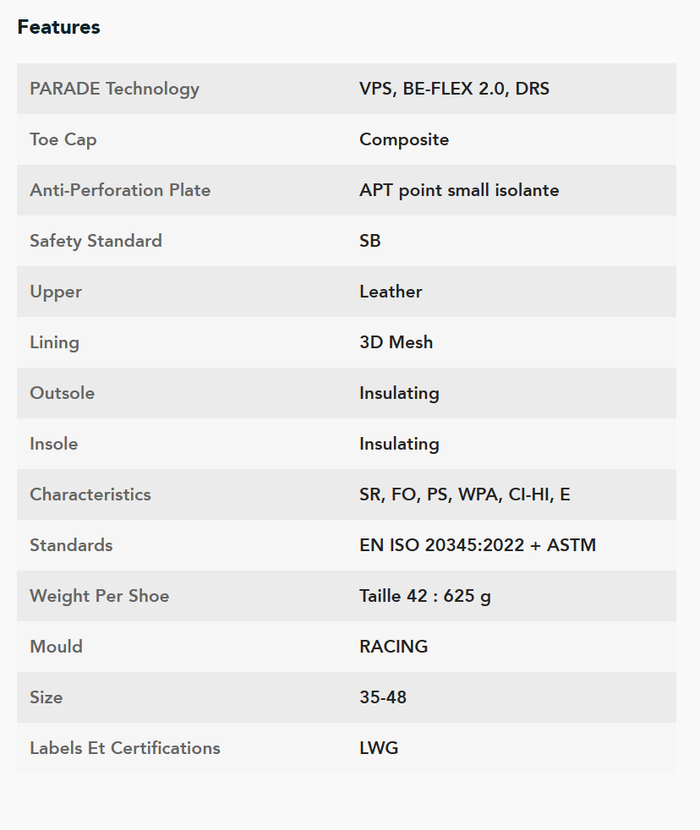Click APT point small isolante text
Image resolution: width=700 pixels, height=830 pixels.
[x=459, y=190]
